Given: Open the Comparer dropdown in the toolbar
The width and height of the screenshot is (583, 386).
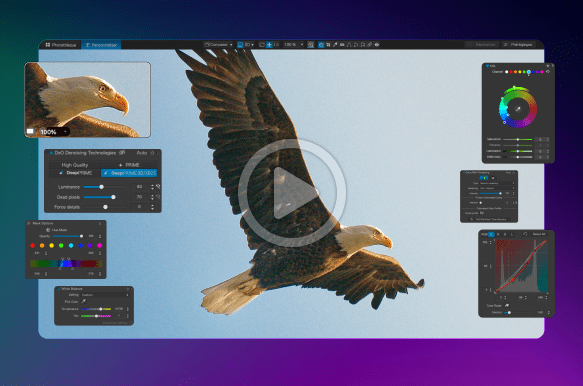Looking at the screenshot, I should [219, 45].
